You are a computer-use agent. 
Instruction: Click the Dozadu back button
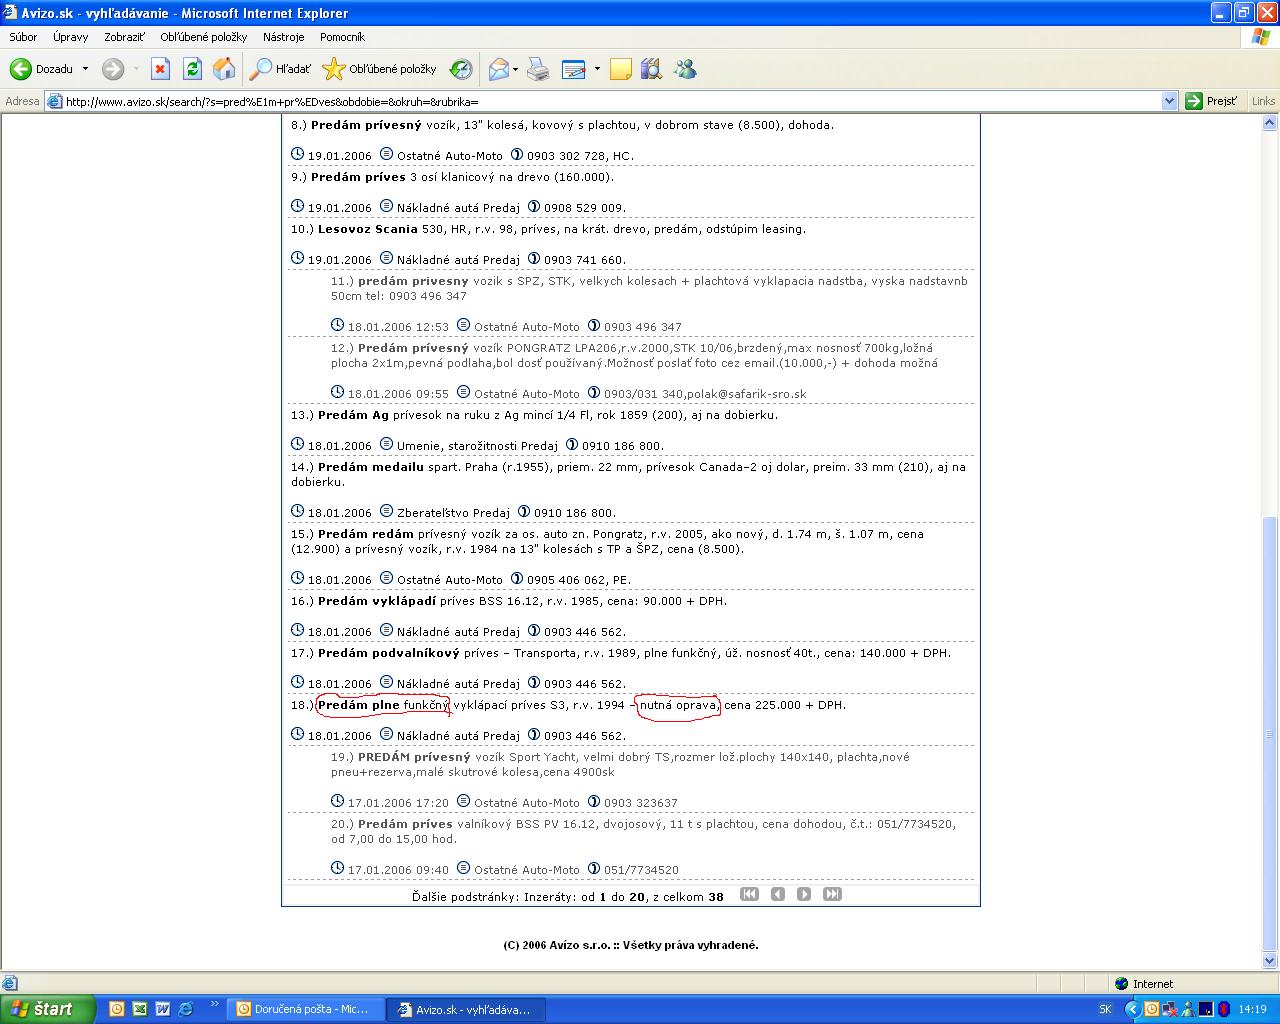(42, 69)
